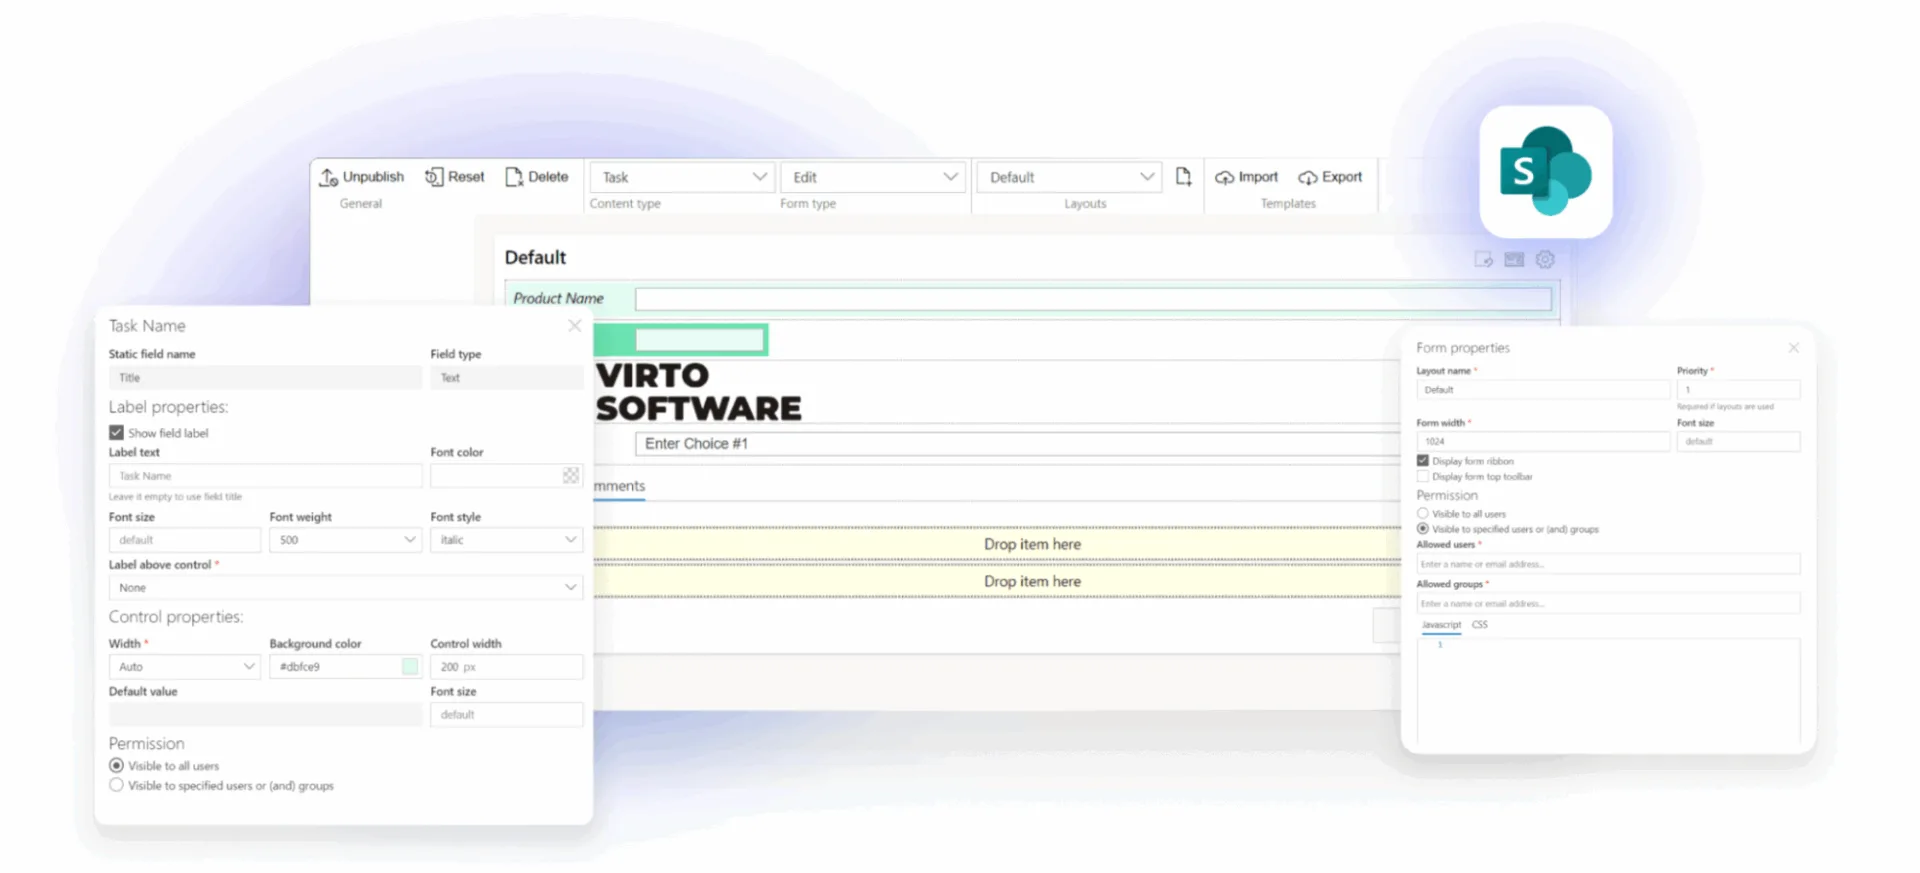The height and width of the screenshot is (873, 1920).
Task: Toggle the Display form ribbon checkbox
Action: [1423, 461]
